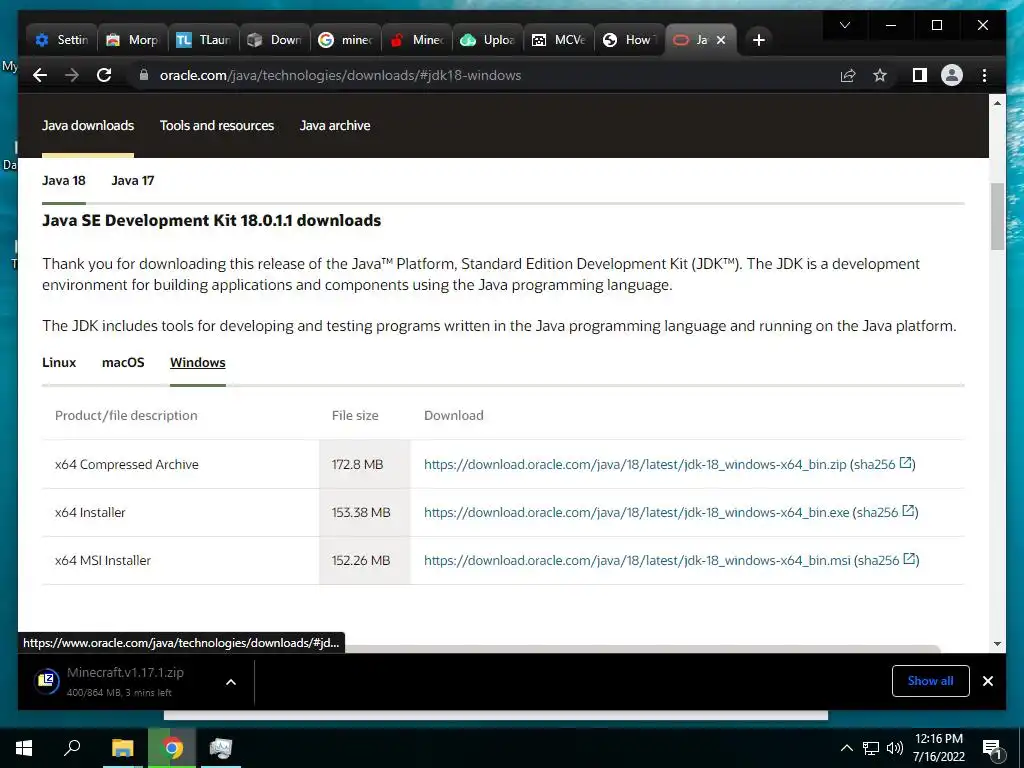Viewport: 1024px width, 768px height.
Task: Click the 152.26 MB file size
Action: 360,560
